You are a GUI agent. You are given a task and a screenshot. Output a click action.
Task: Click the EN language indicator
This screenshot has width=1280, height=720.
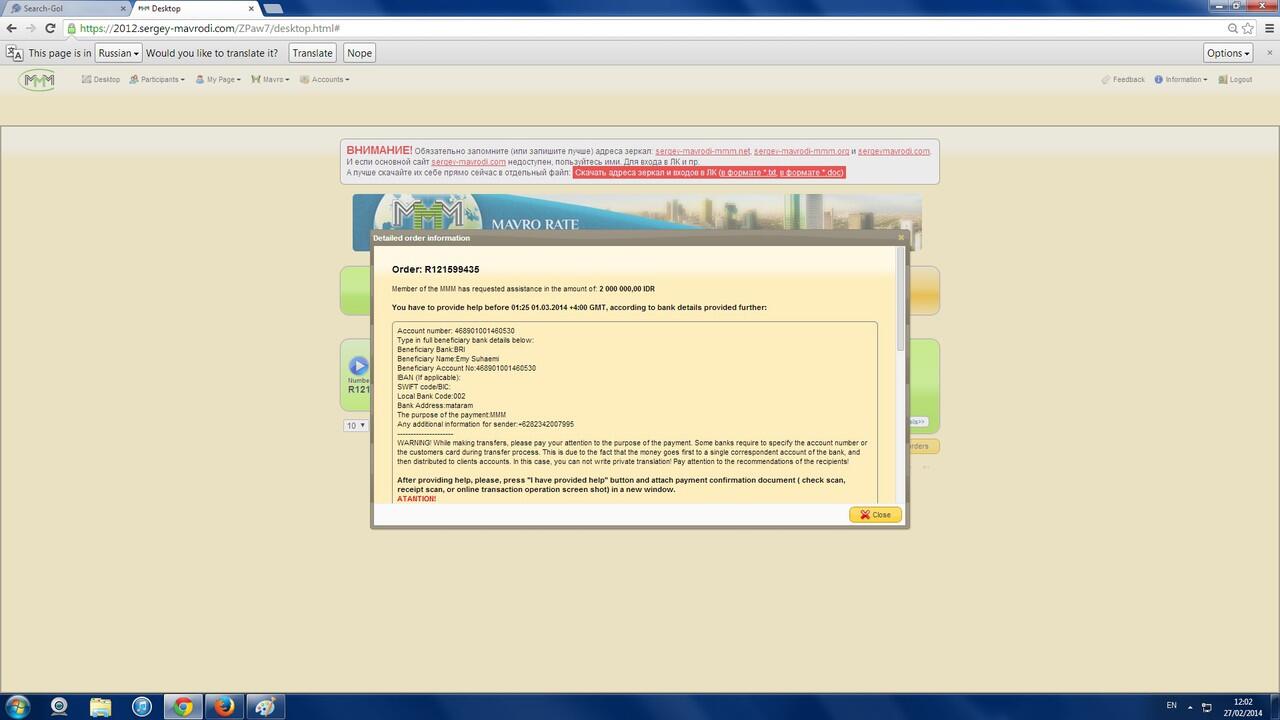tap(1172, 705)
